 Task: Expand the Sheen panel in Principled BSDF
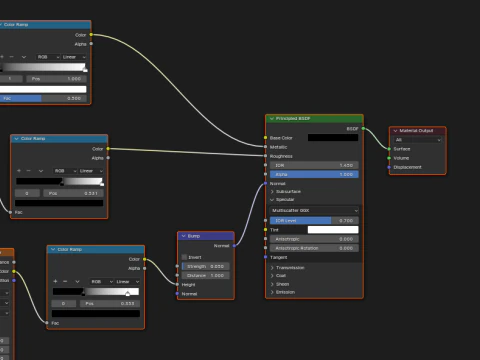pyautogui.click(x=272, y=284)
